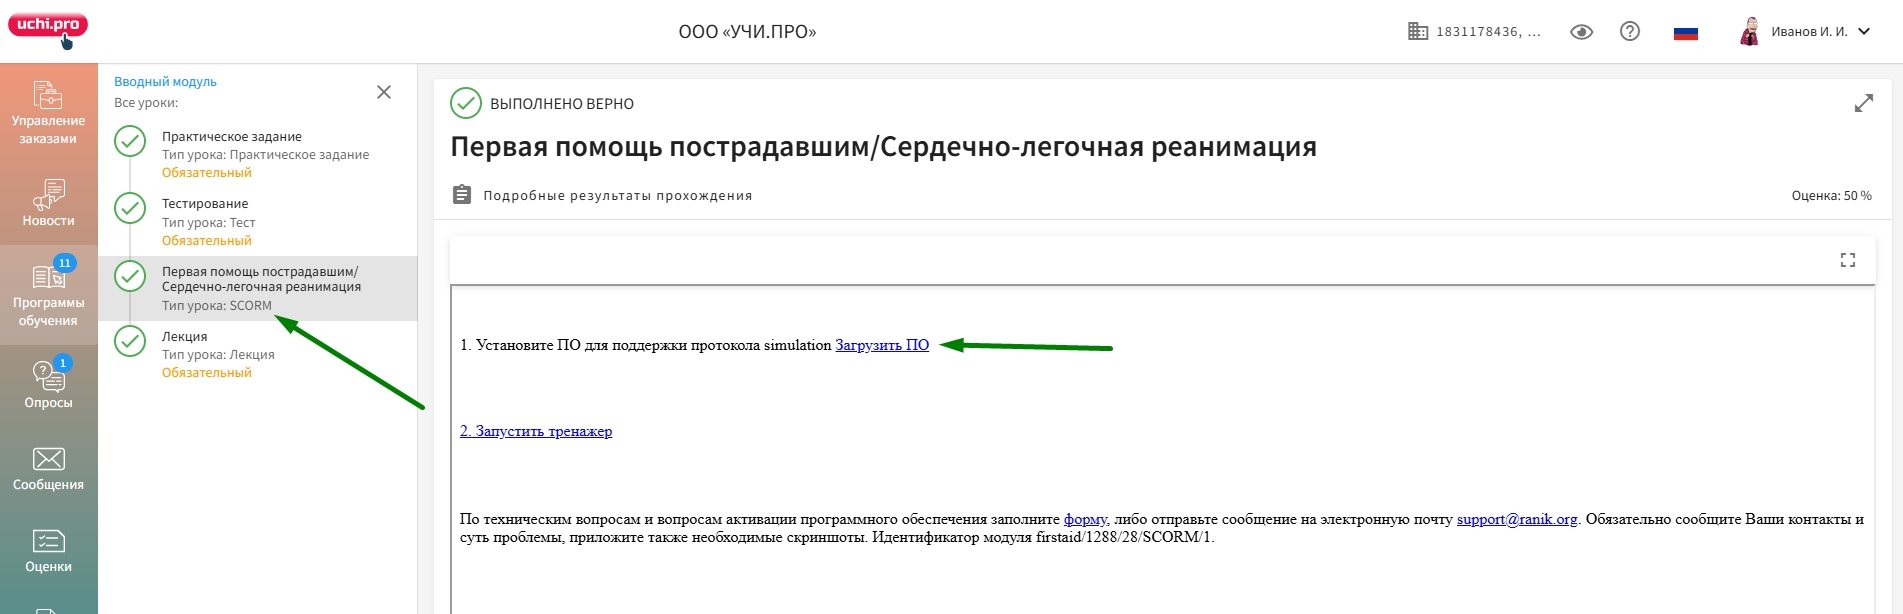Select the Практическое задание lesson
Image resolution: width=1903 pixels, height=614 pixels.
[232, 137]
